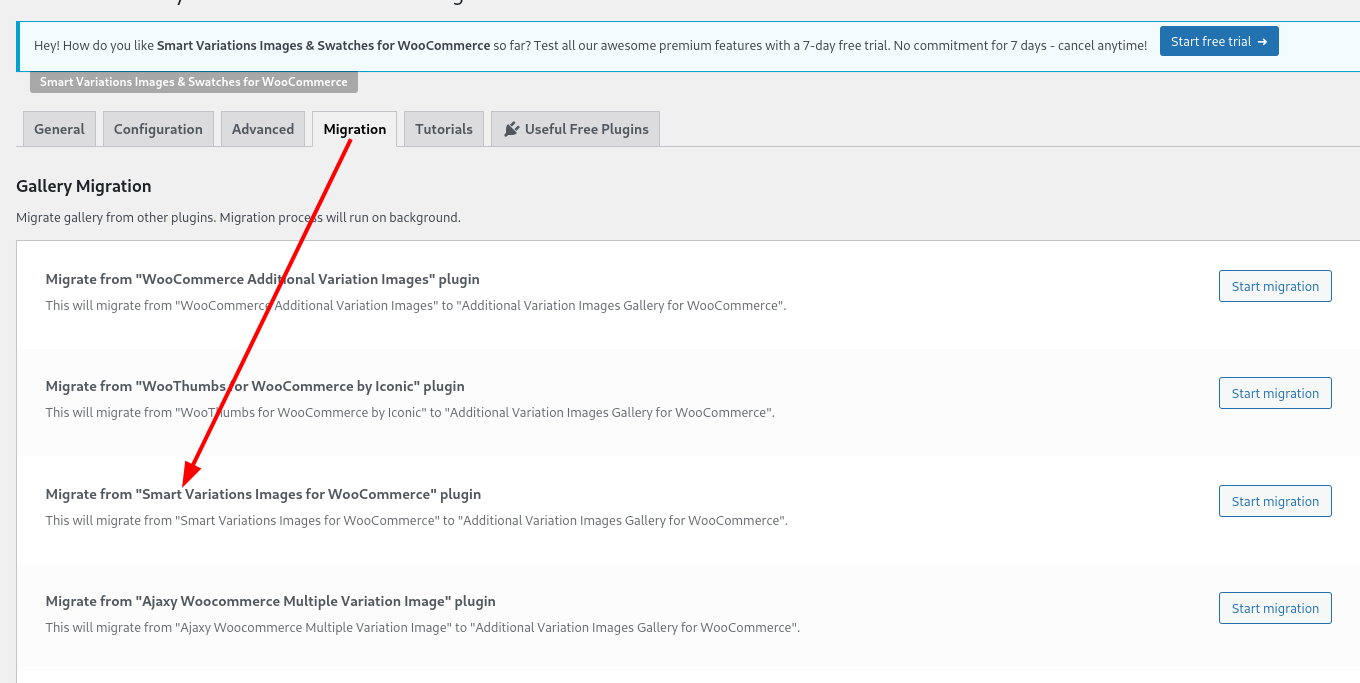Go to the Tutorials tab
This screenshot has height=683, width=1360.
(x=444, y=129)
